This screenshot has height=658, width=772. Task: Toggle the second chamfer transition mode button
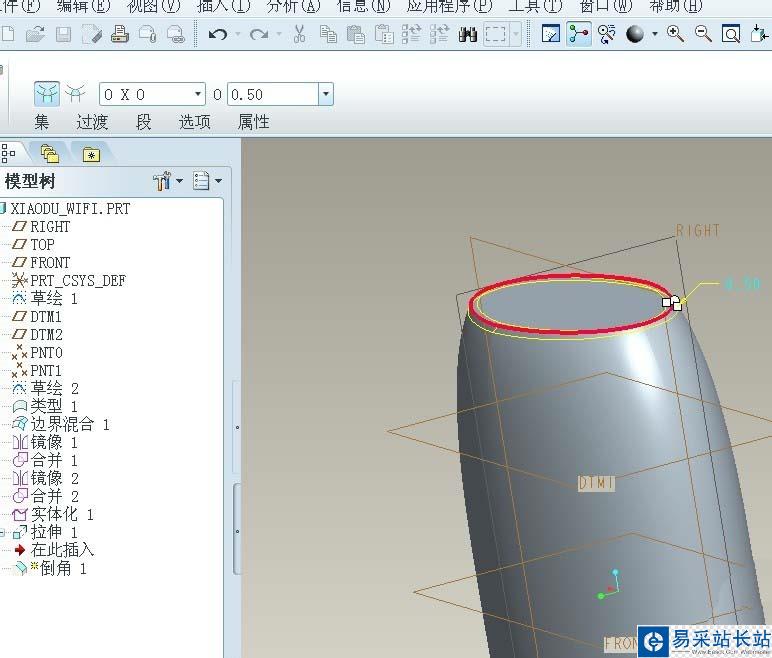pos(75,94)
